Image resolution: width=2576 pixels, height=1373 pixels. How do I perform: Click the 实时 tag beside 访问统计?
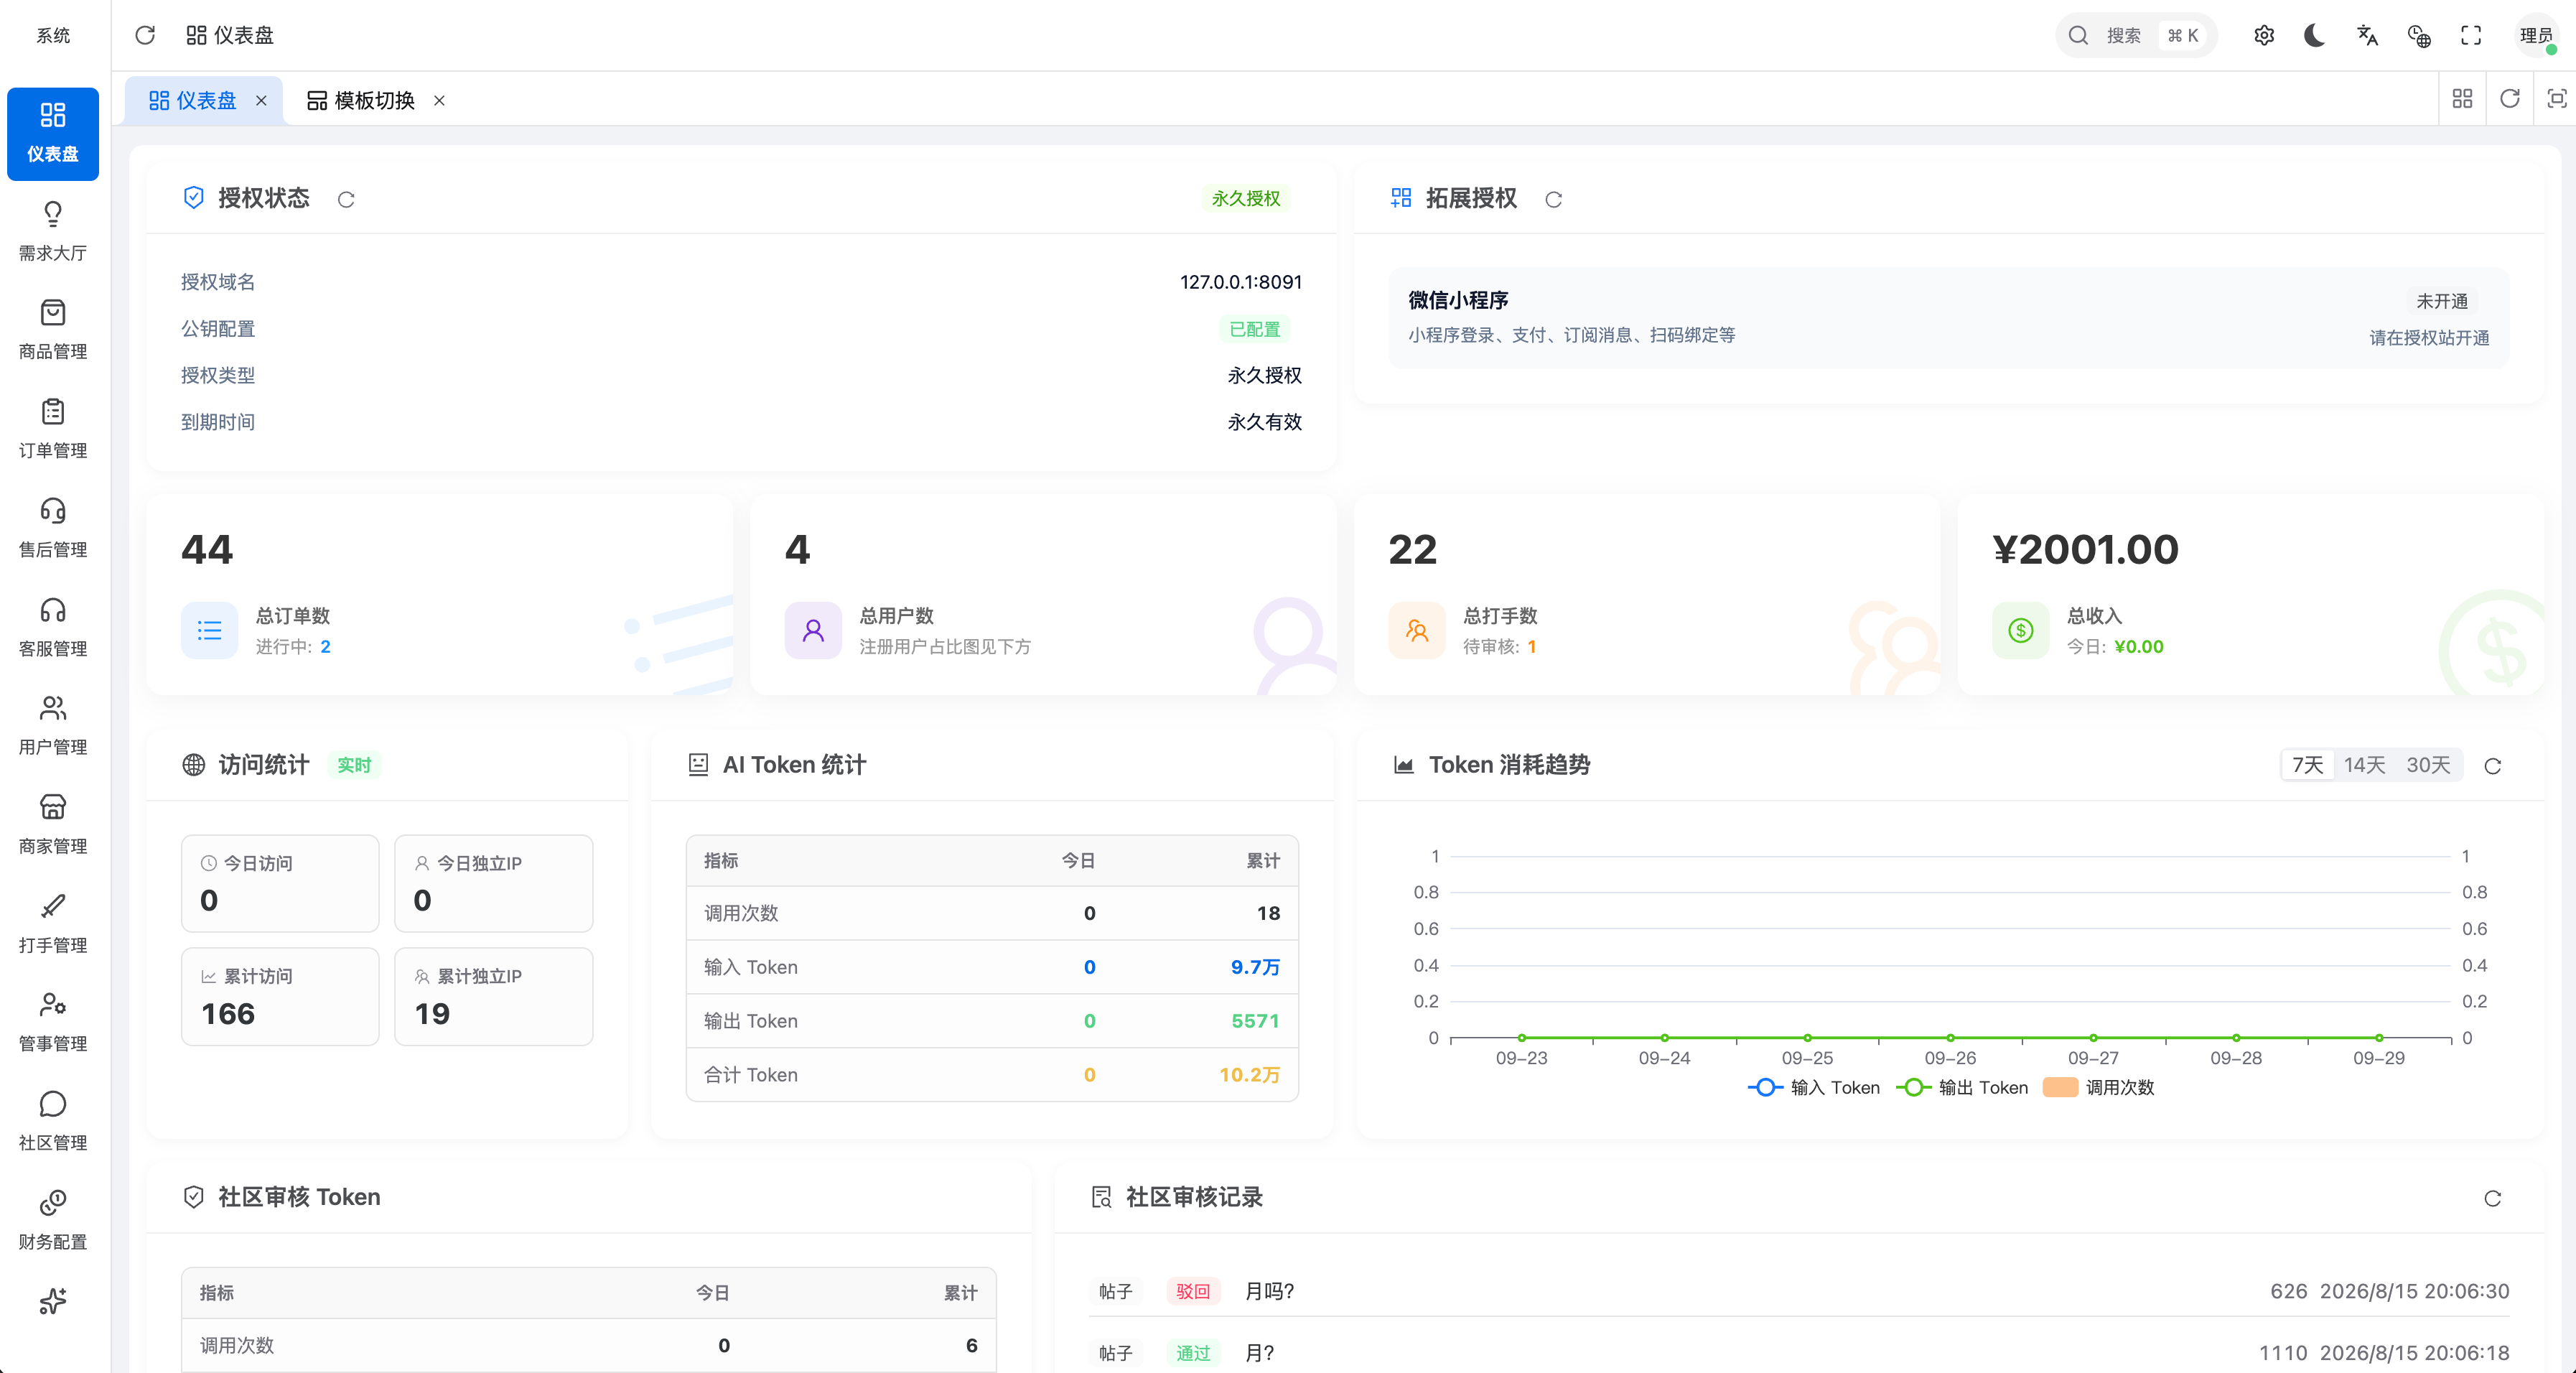(354, 765)
